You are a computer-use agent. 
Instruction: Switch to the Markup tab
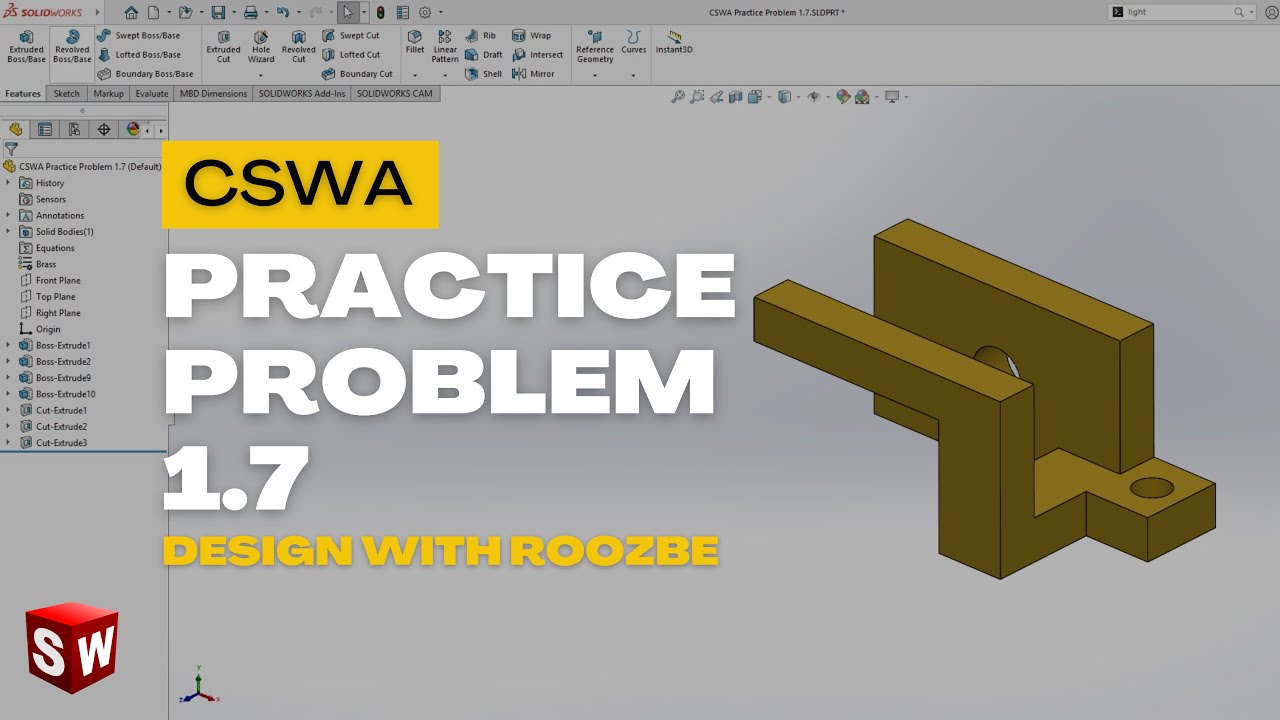(x=109, y=94)
